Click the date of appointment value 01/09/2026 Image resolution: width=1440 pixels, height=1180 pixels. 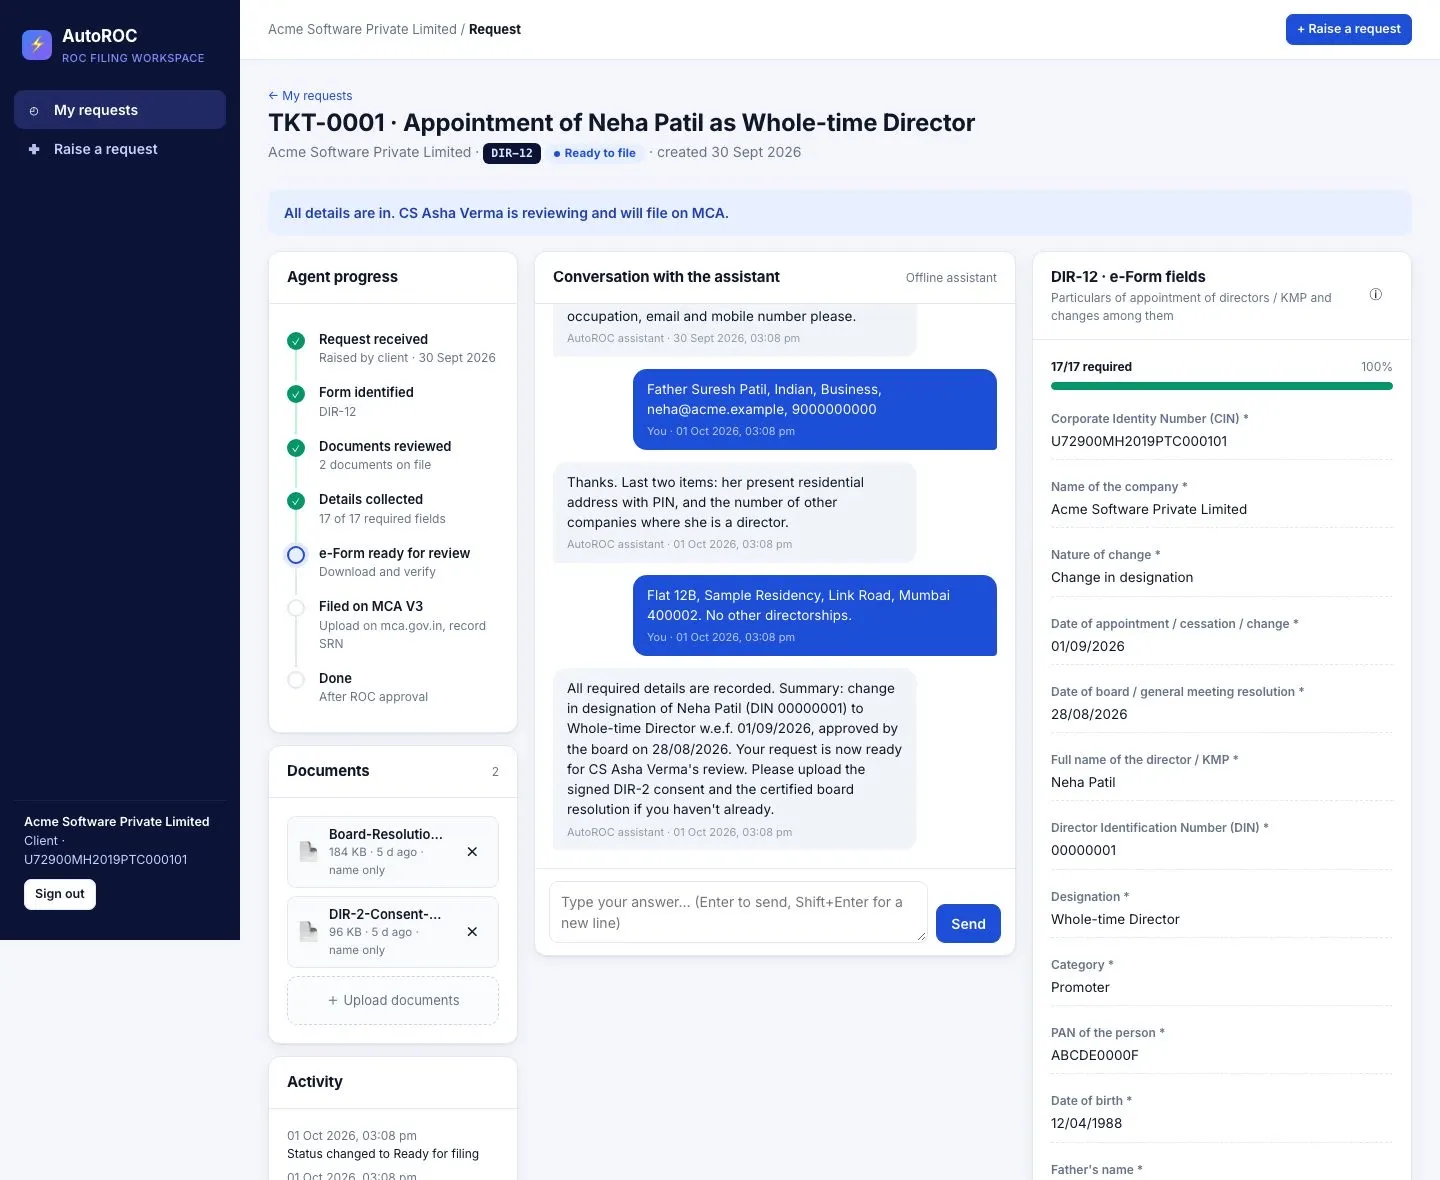pos(1088,646)
